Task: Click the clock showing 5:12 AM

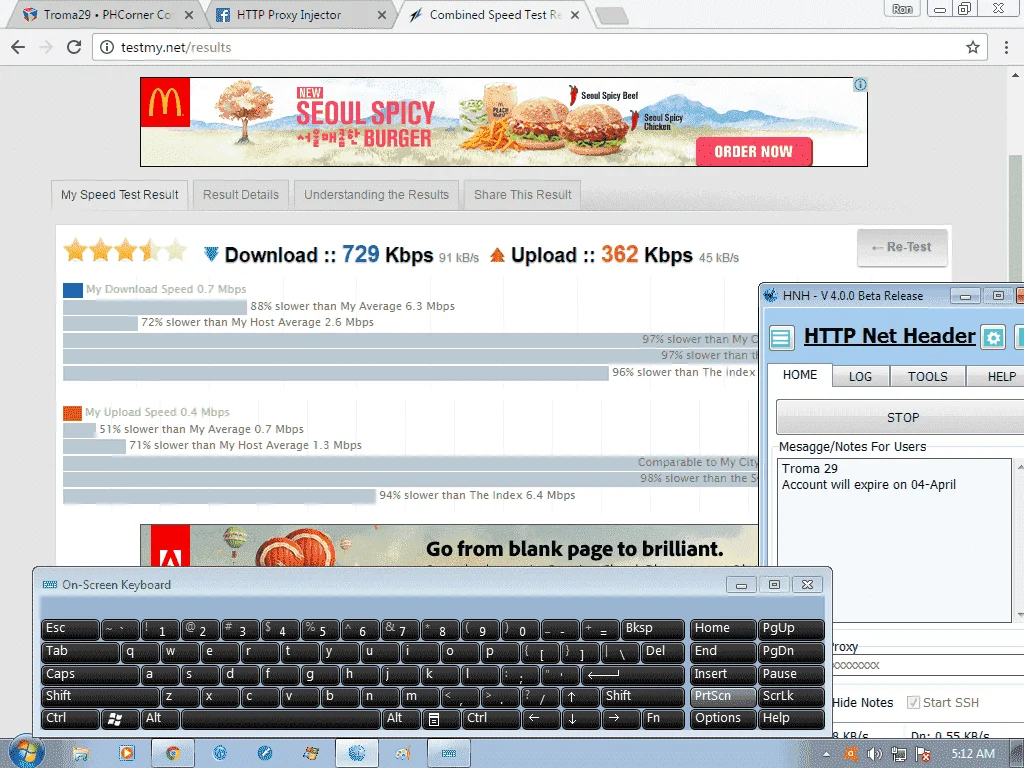Action: tap(972, 754)
